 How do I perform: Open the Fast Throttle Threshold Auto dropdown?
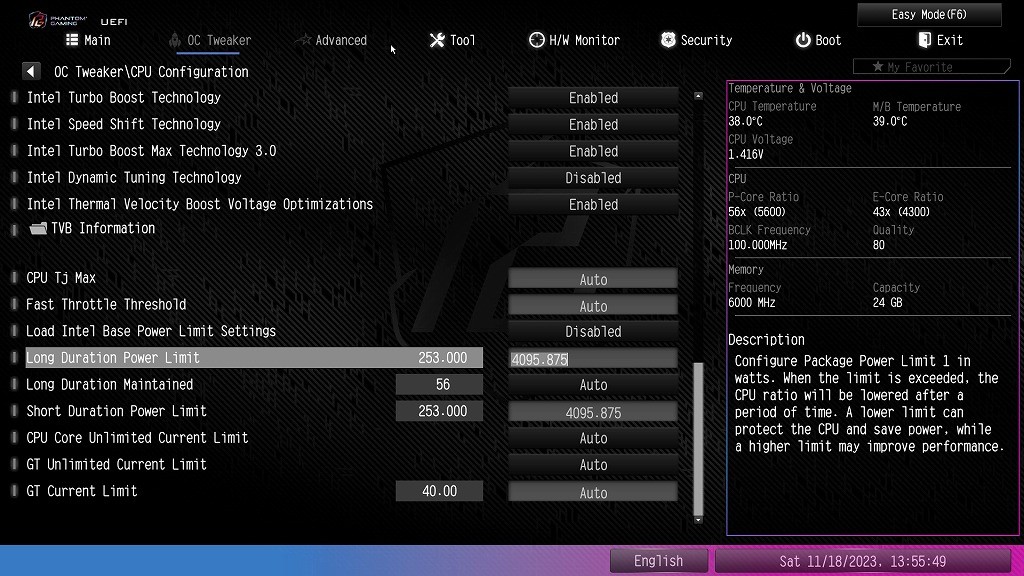[x=593, y=306]
